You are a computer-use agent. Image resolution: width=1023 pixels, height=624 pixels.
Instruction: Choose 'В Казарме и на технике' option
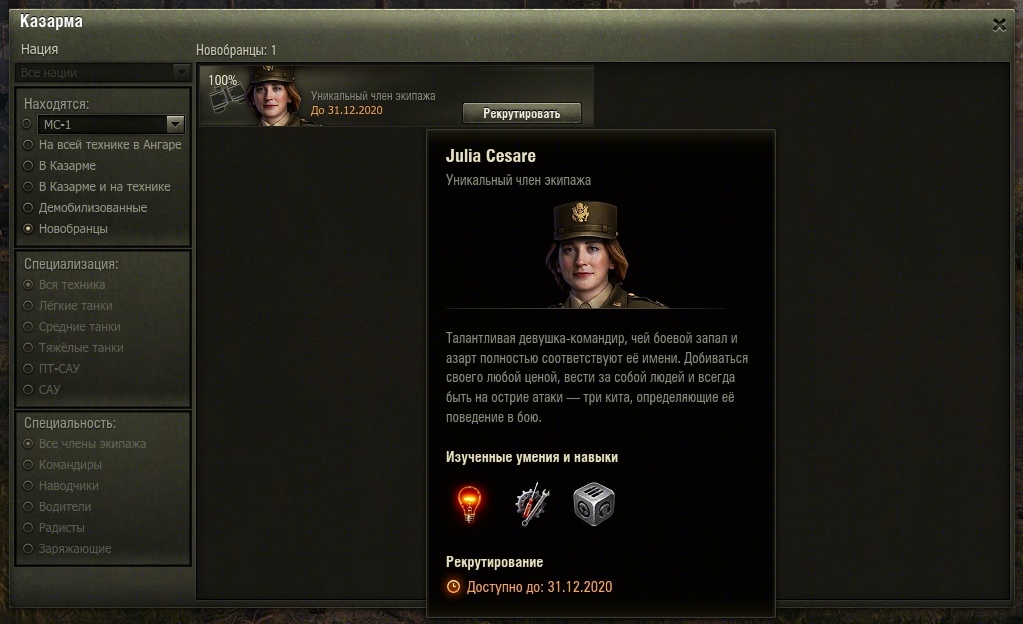[97, 187]
